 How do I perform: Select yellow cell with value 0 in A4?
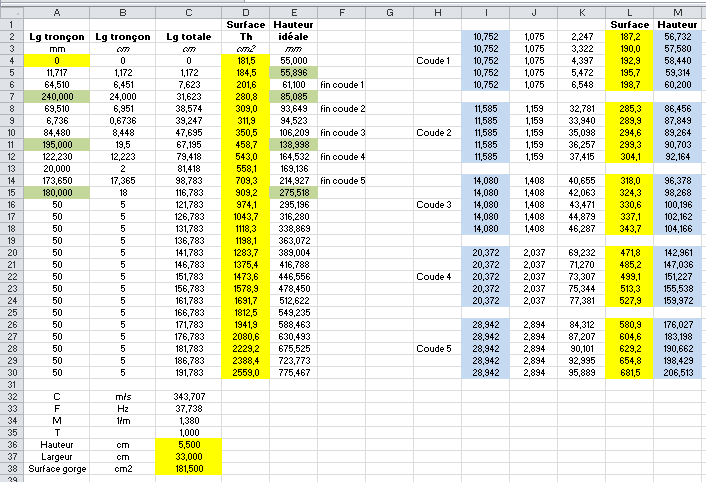(57, 60)
